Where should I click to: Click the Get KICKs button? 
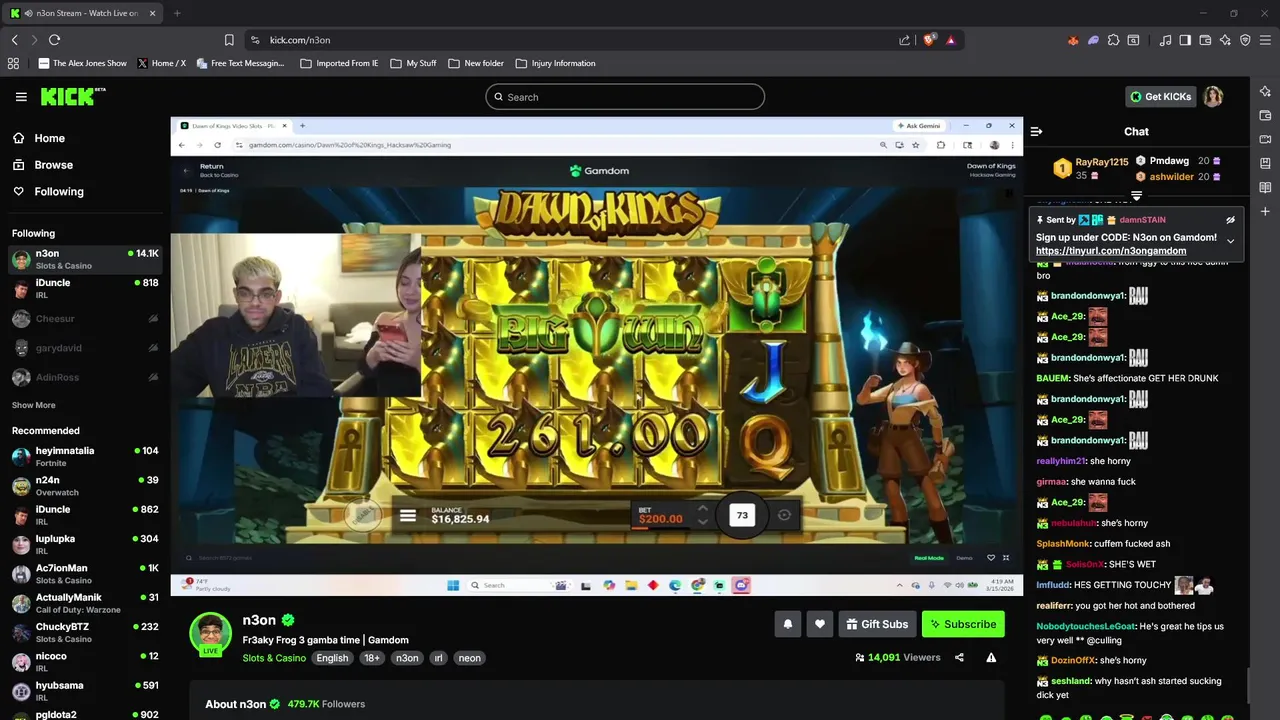pos(1160,96)
